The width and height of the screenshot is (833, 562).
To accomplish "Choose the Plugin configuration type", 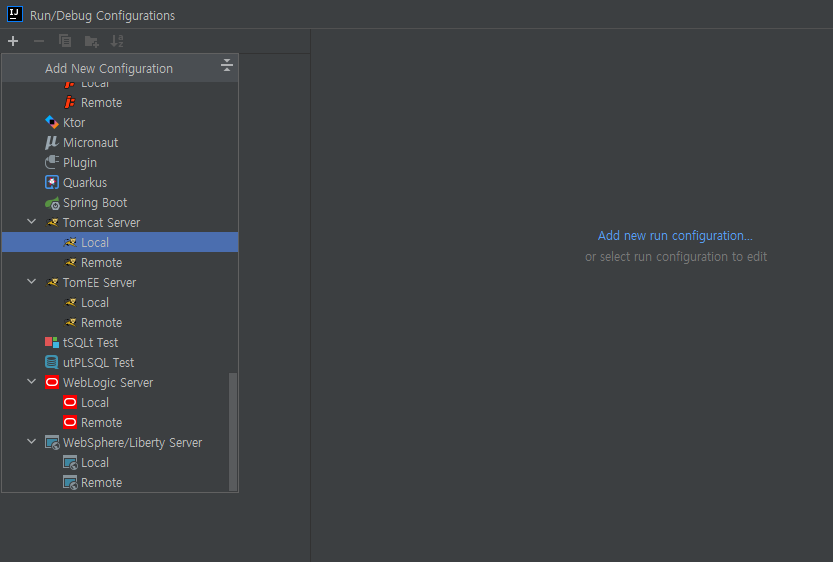I will 120,163.
